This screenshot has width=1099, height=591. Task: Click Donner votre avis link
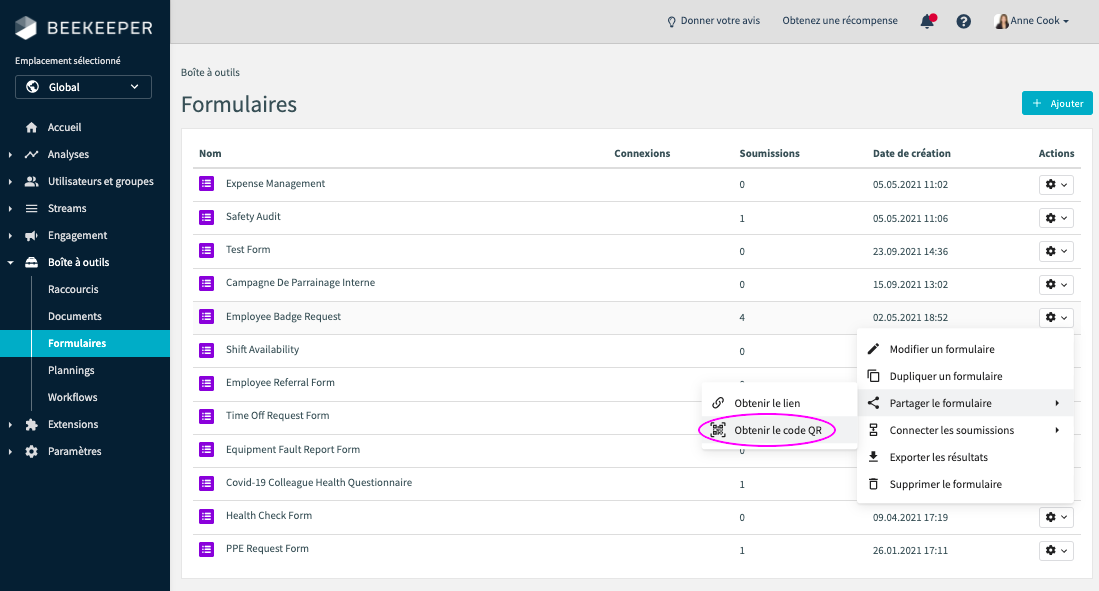[x=712, y=21]
